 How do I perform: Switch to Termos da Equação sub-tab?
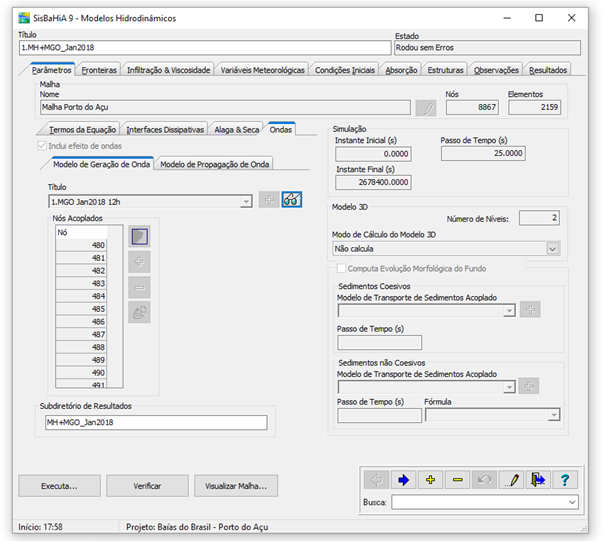click(82, 130)
